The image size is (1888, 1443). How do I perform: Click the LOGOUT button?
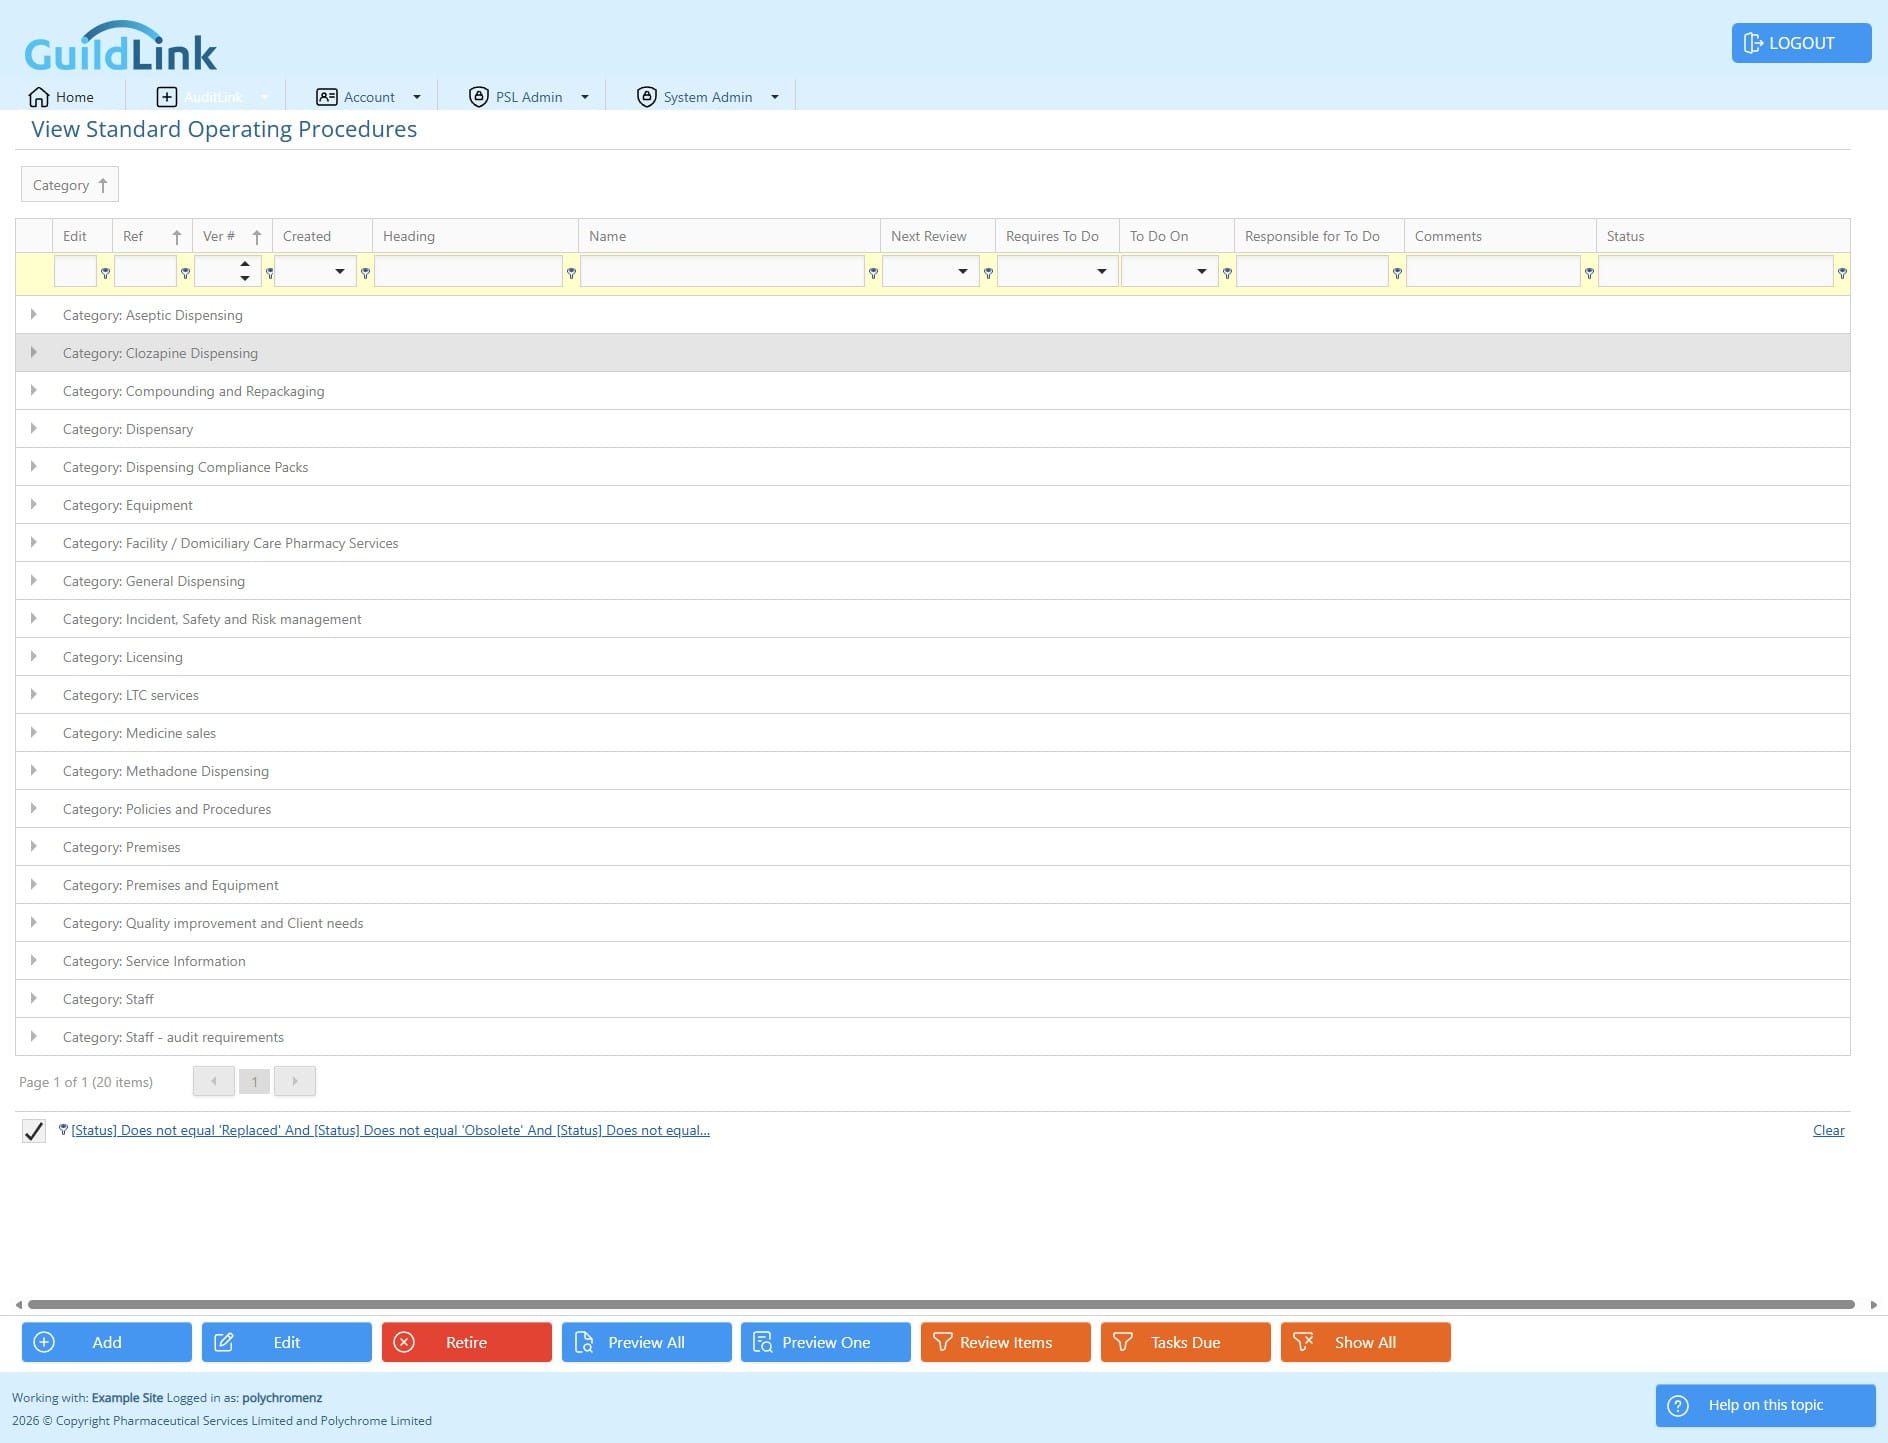[x=1801, y=43]
